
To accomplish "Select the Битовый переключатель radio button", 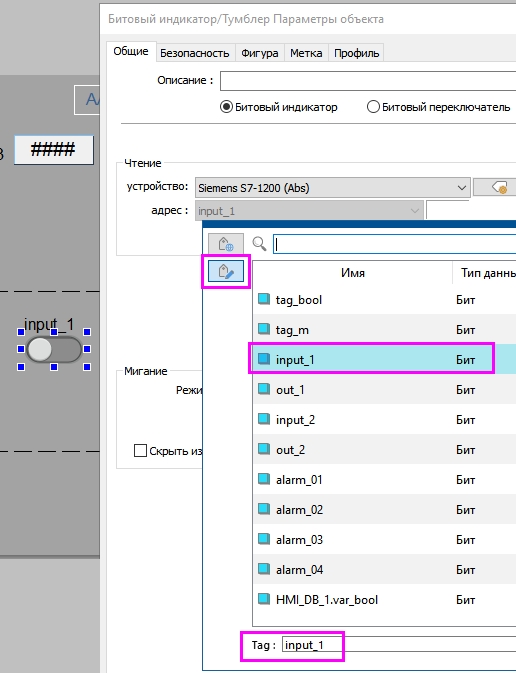I will [373, 106].
